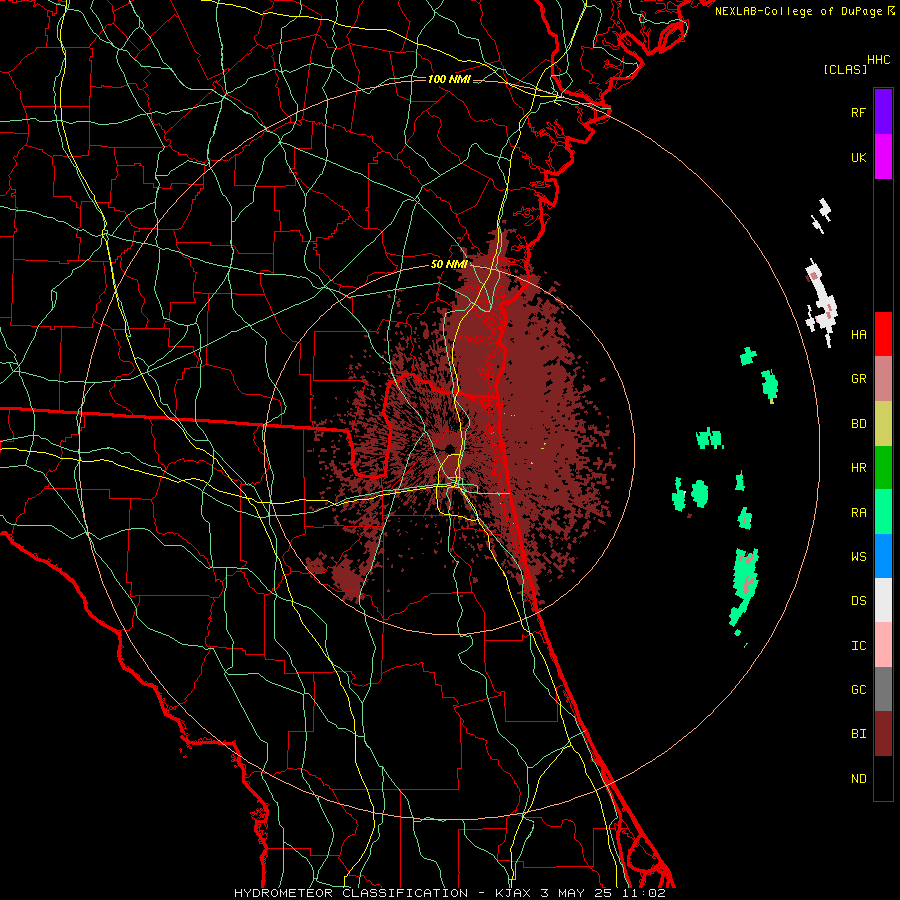The height and width of the screenshot is (900, 900).
Task: Click the HA legend label
Action: [x=858, y=334]
